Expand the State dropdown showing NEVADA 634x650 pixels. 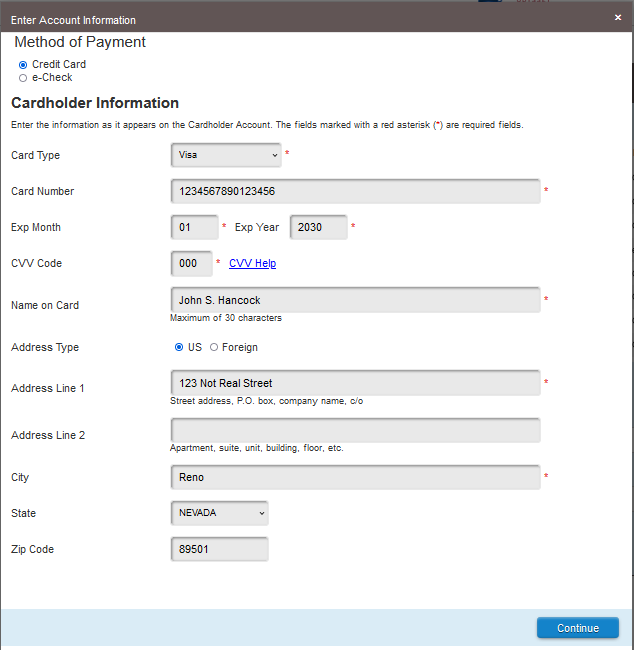(x=219, y=513)
